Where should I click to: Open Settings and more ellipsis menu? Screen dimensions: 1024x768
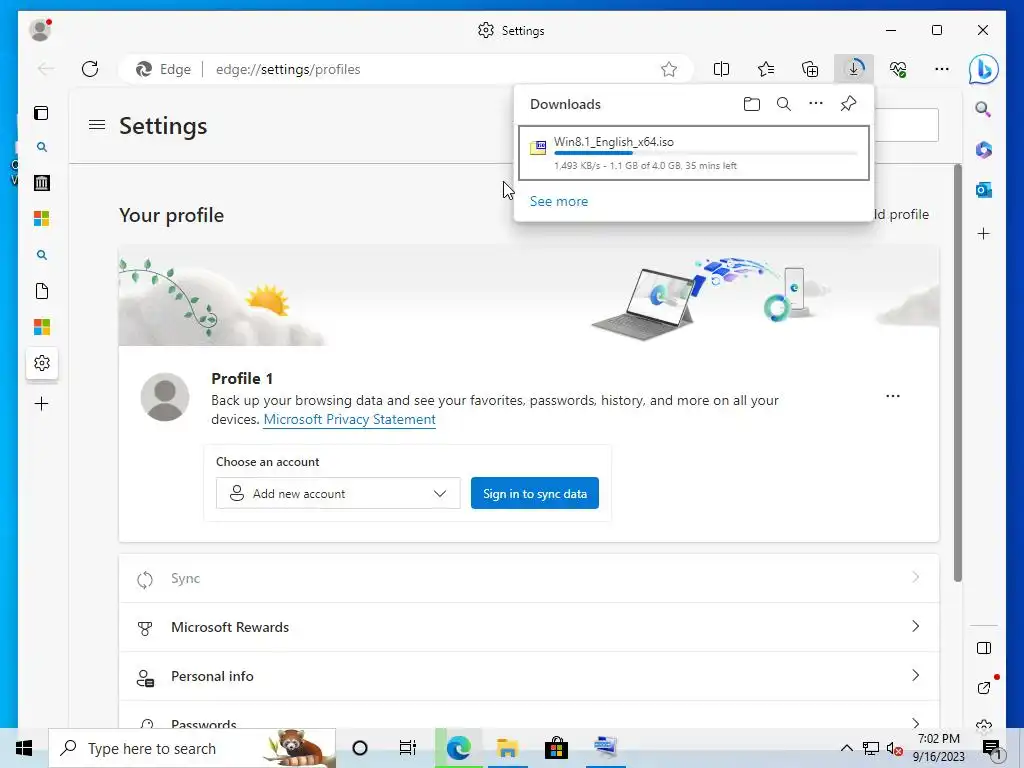[942, 69]
